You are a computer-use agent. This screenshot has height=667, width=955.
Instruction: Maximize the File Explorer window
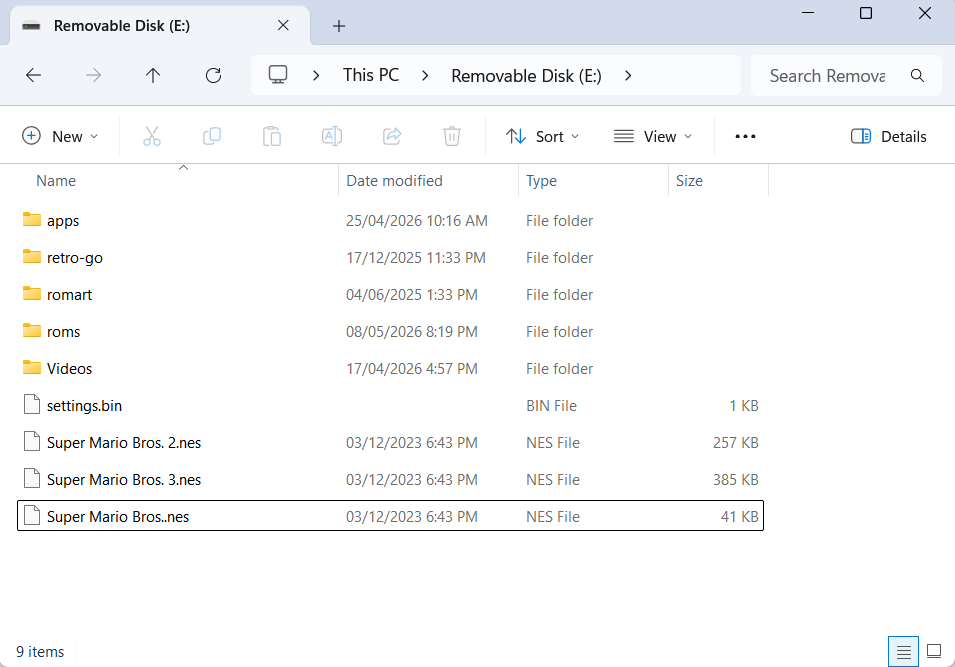click(x=865, y=13)
